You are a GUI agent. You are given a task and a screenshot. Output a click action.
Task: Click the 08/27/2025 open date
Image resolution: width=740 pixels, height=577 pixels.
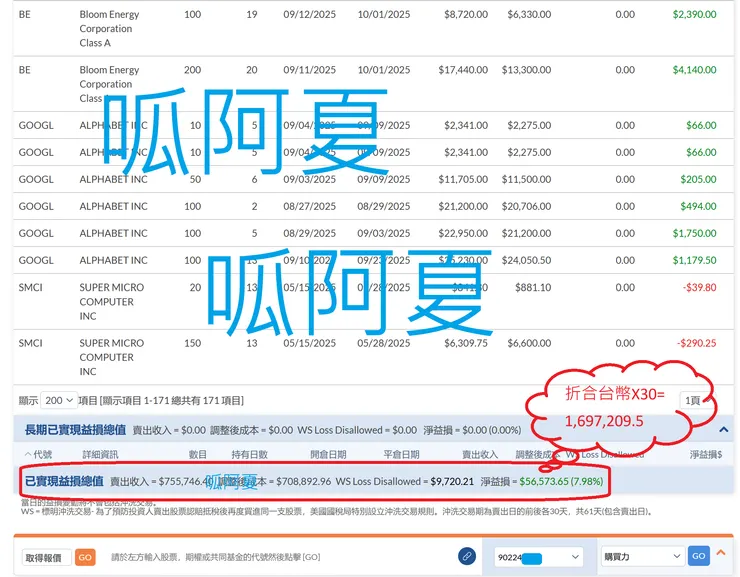point(310,206)
